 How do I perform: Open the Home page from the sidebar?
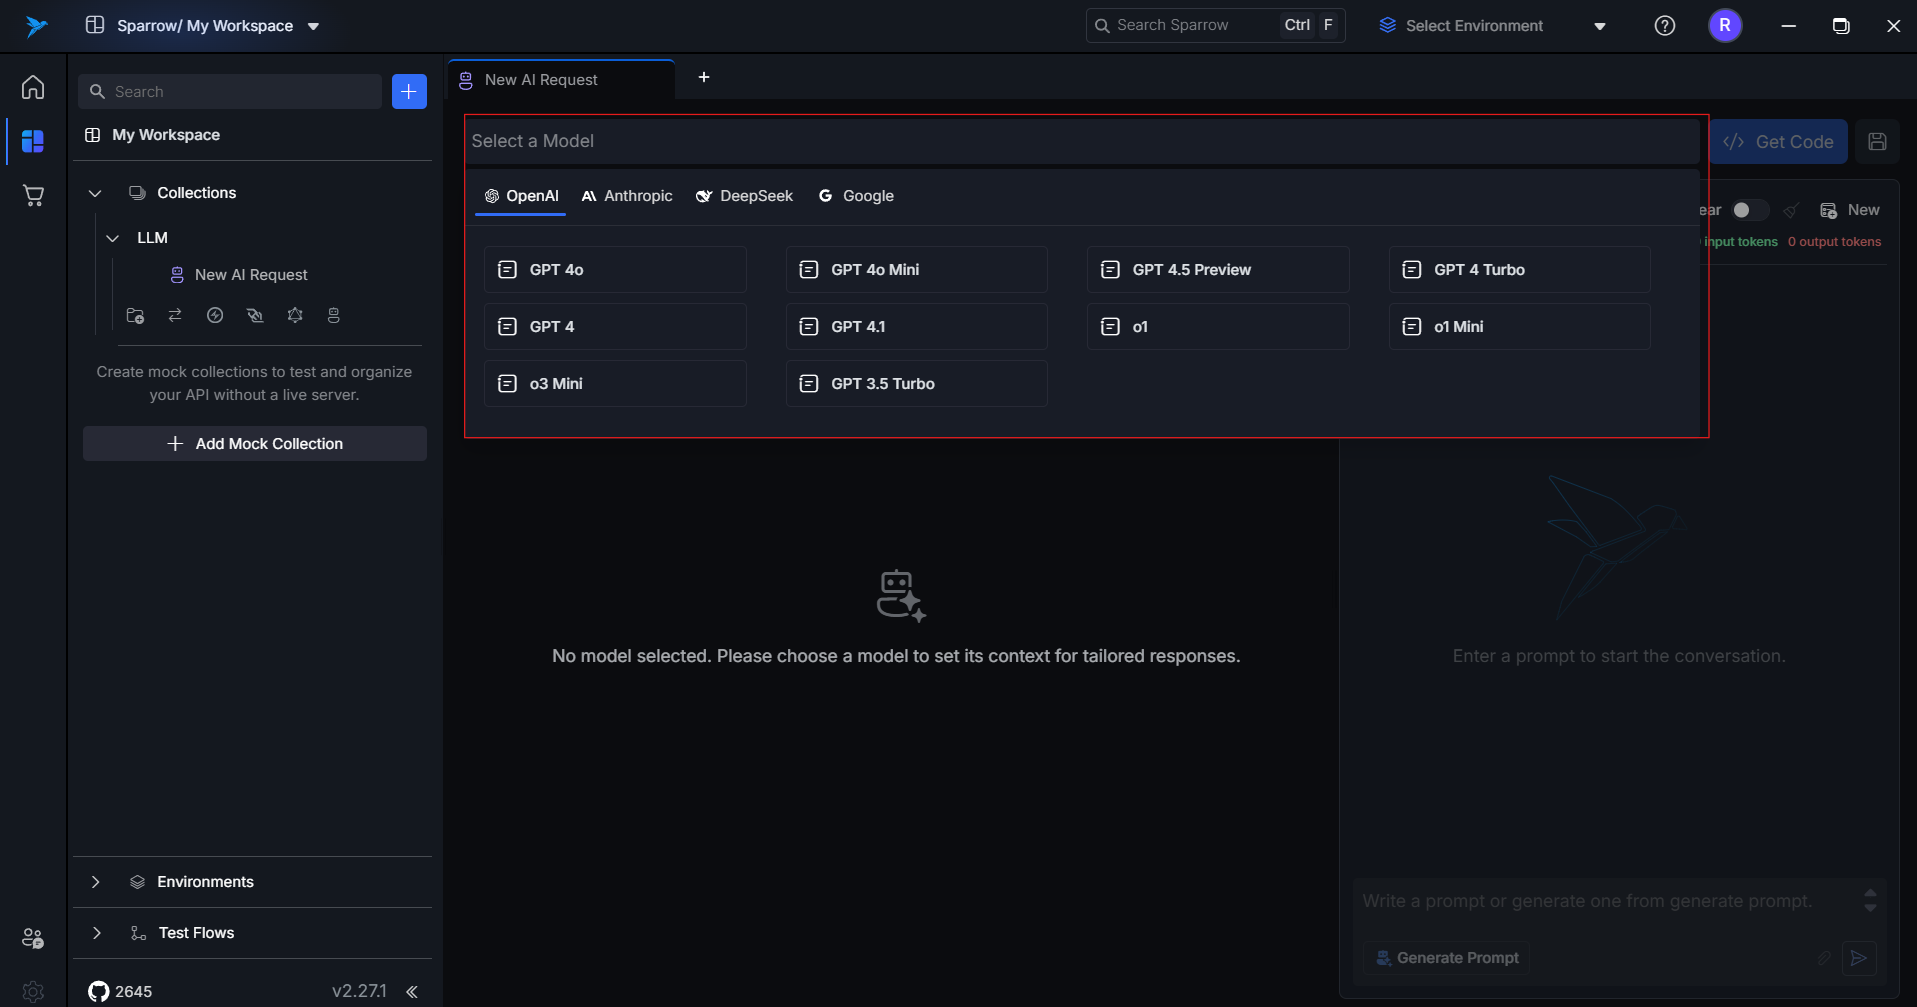pos(33,87)
